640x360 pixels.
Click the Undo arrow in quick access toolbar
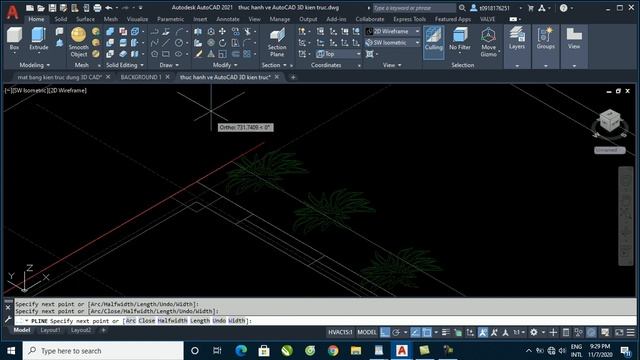[x=109, y=8]
